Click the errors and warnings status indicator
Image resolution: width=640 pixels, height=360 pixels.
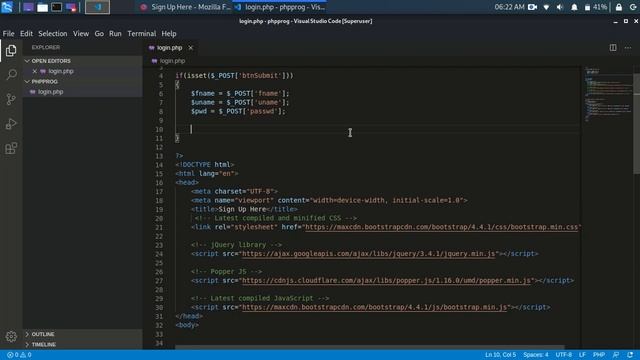[x=20, y=355]
